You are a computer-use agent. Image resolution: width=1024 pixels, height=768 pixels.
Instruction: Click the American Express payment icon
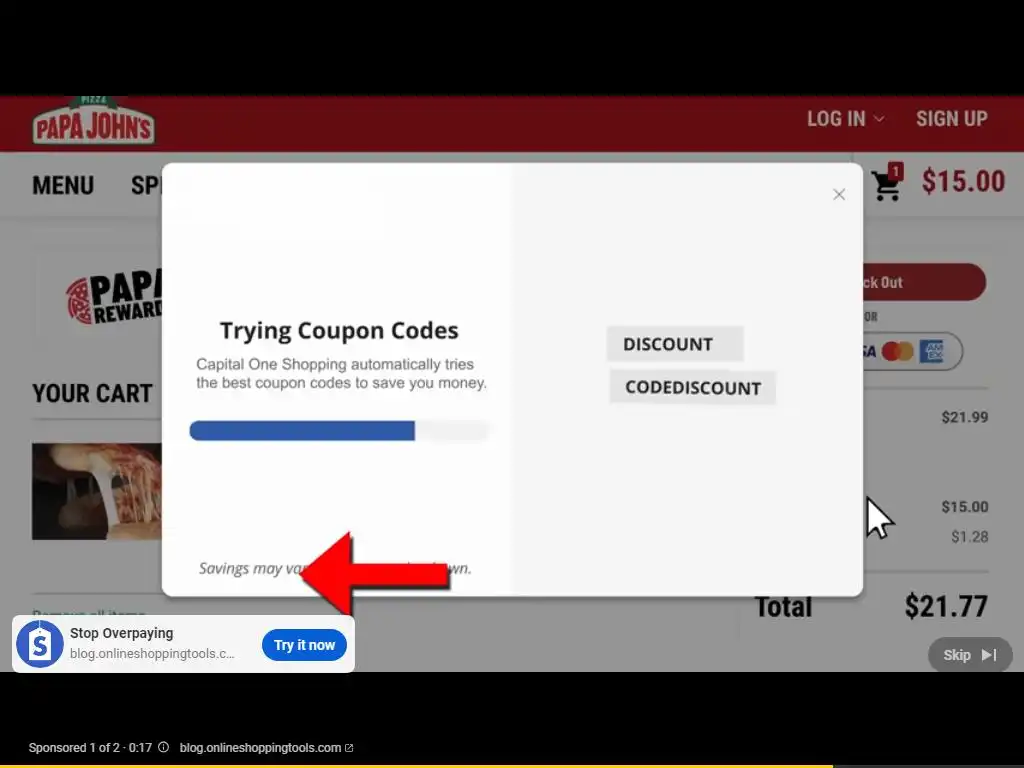point(932,351)
